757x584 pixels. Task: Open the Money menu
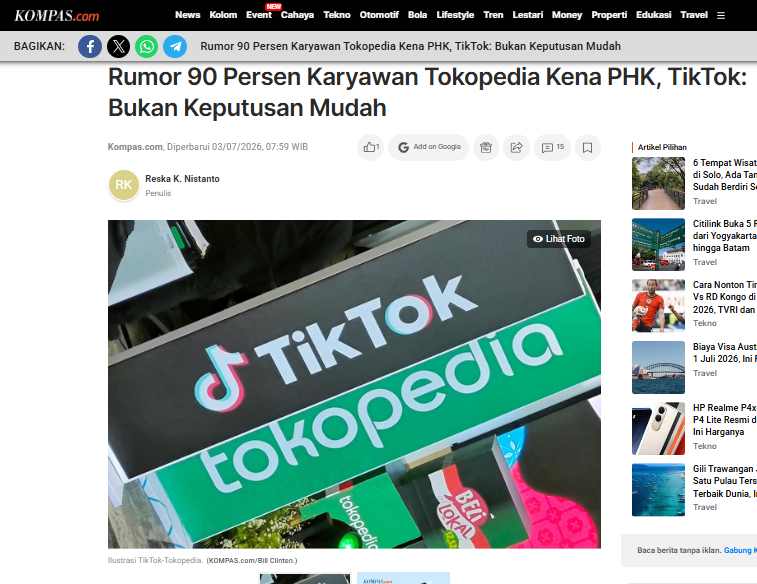567,15
